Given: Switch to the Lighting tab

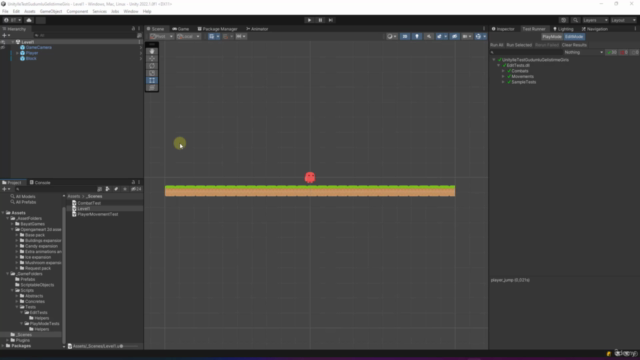Looking at the screenshot, I should 563,29.
